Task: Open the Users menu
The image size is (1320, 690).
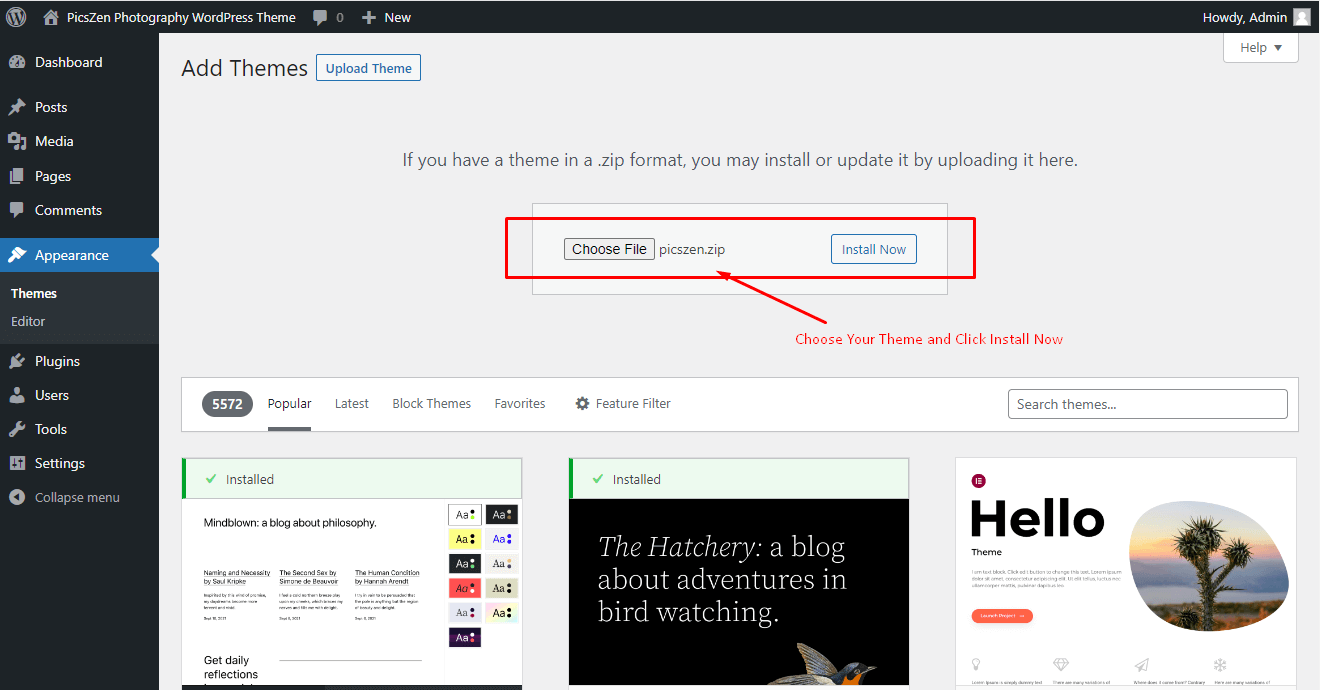Action: (79, 395)
